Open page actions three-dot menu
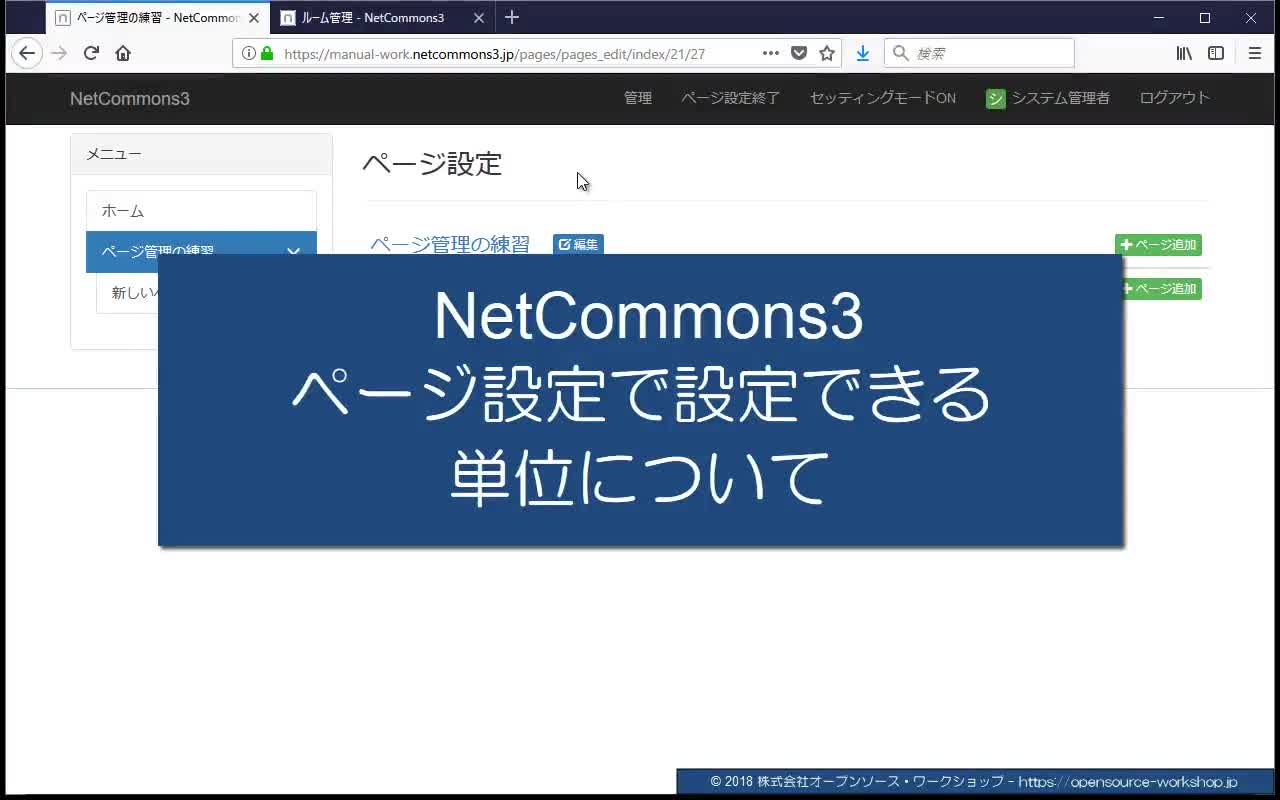This screenshot has width=1280, height=800. coord(771,53)
